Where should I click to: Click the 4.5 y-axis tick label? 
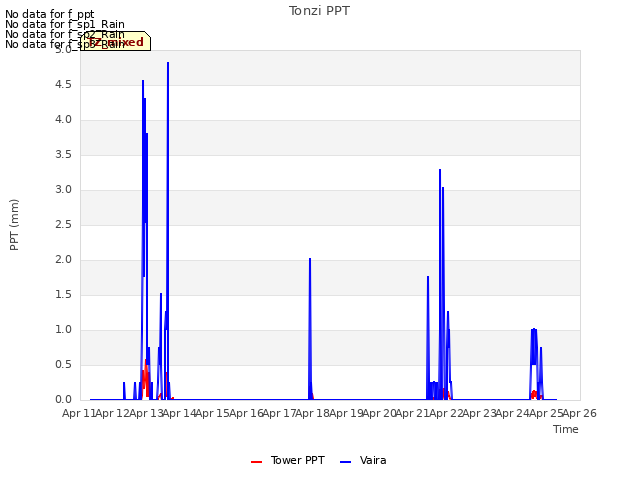[63, 84]
